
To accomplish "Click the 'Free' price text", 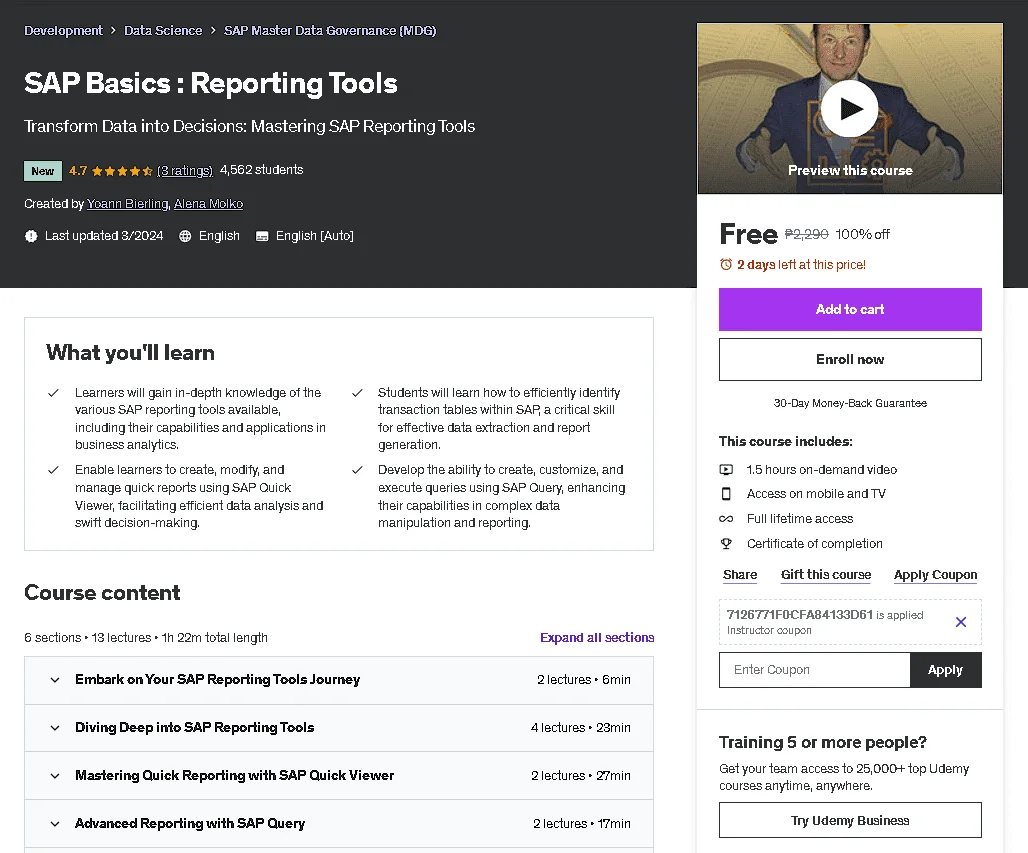I will pos(748,234).
